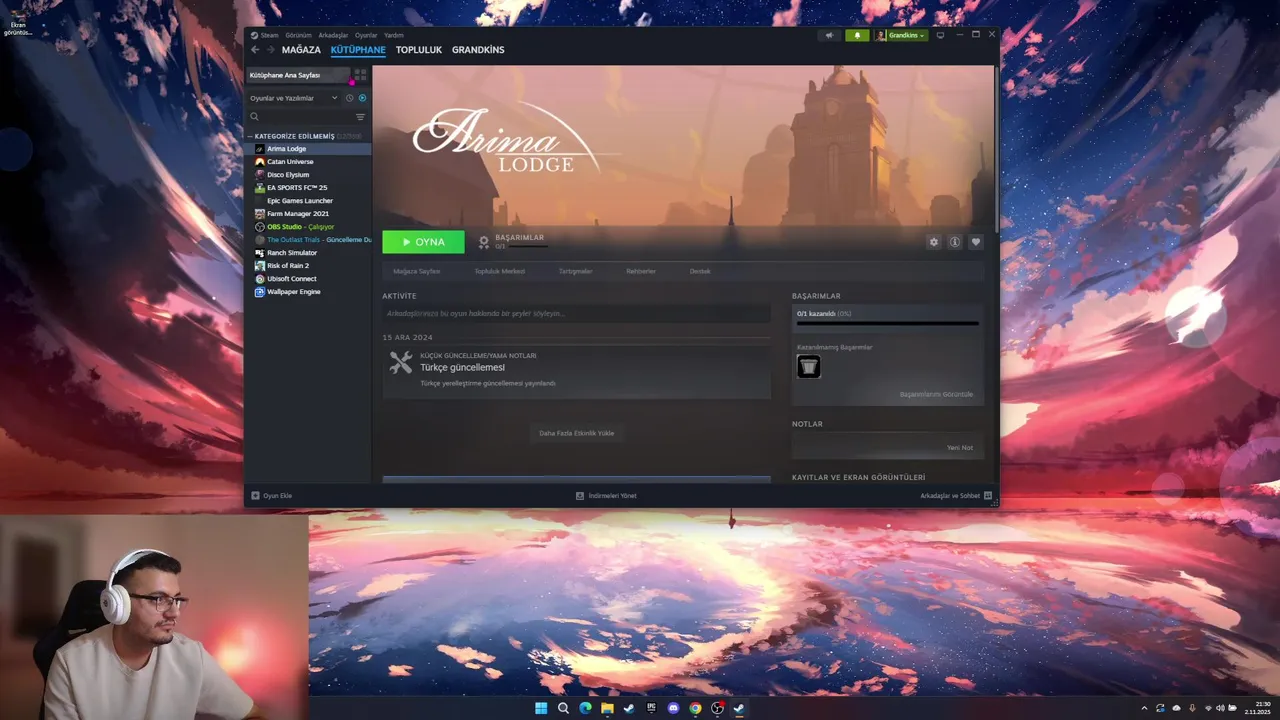
Task: Select OBS Studio in the library list
Action: click(308, 227)
